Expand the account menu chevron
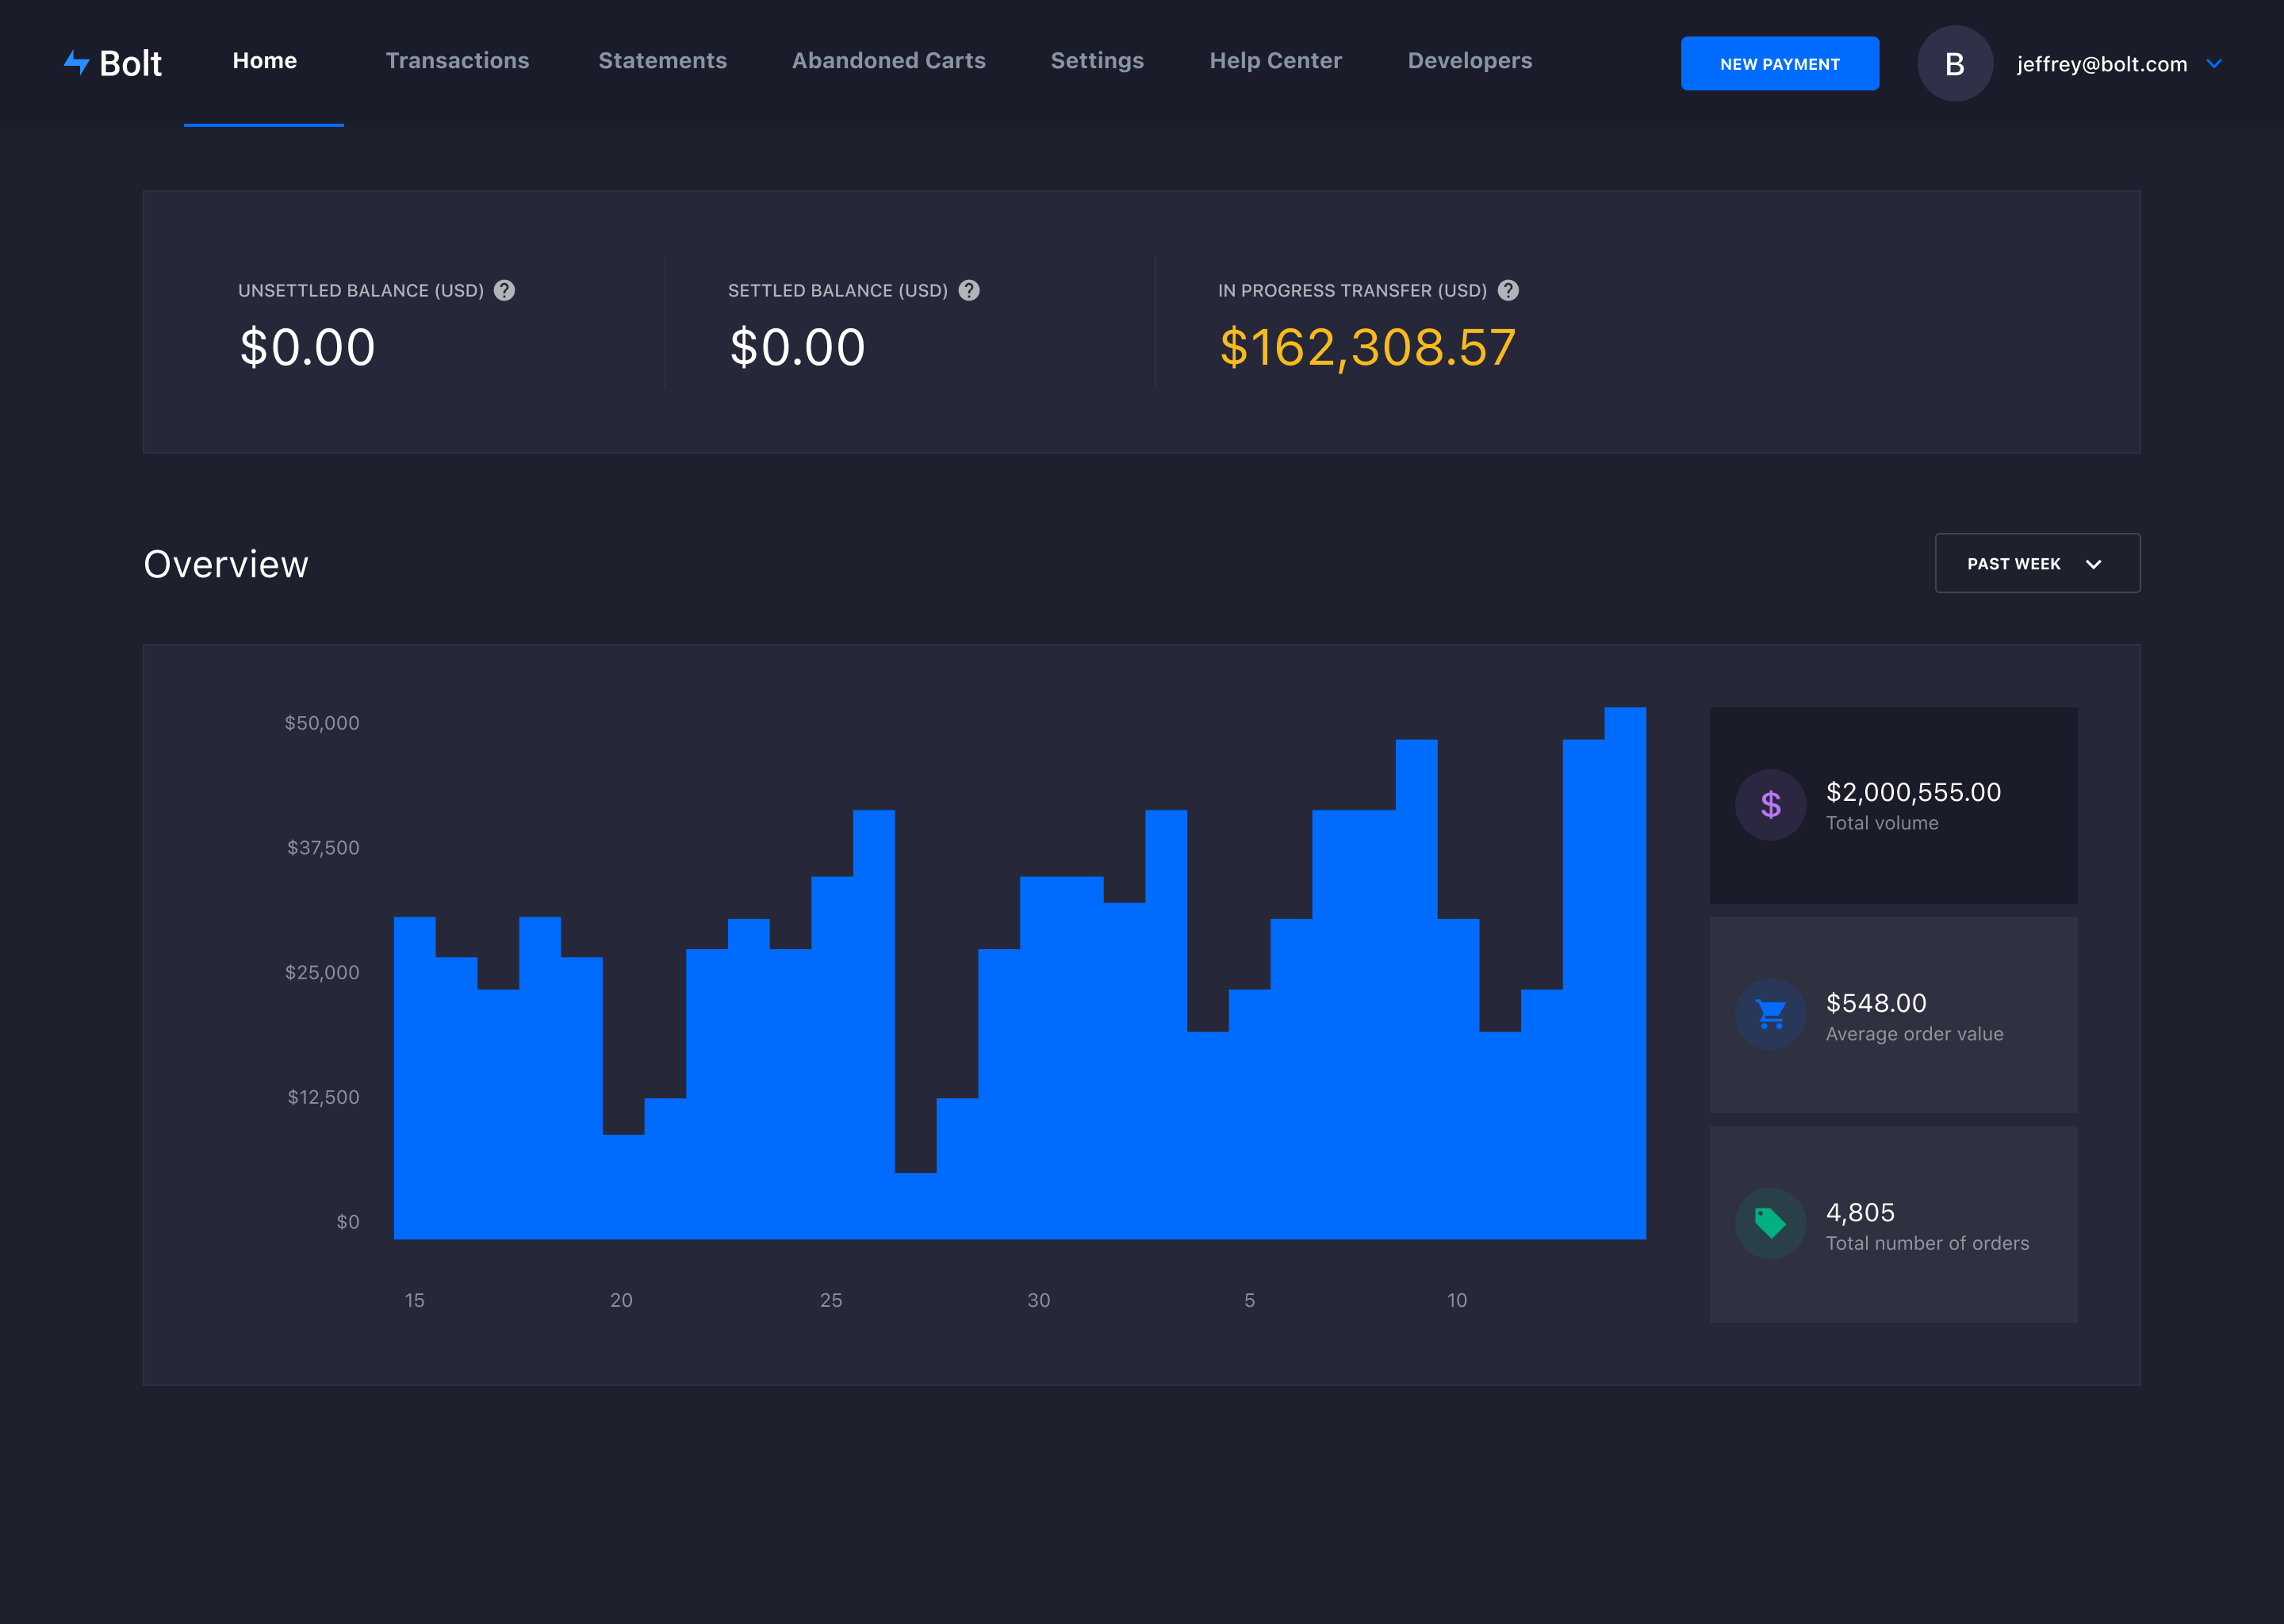 point(2214,64)
